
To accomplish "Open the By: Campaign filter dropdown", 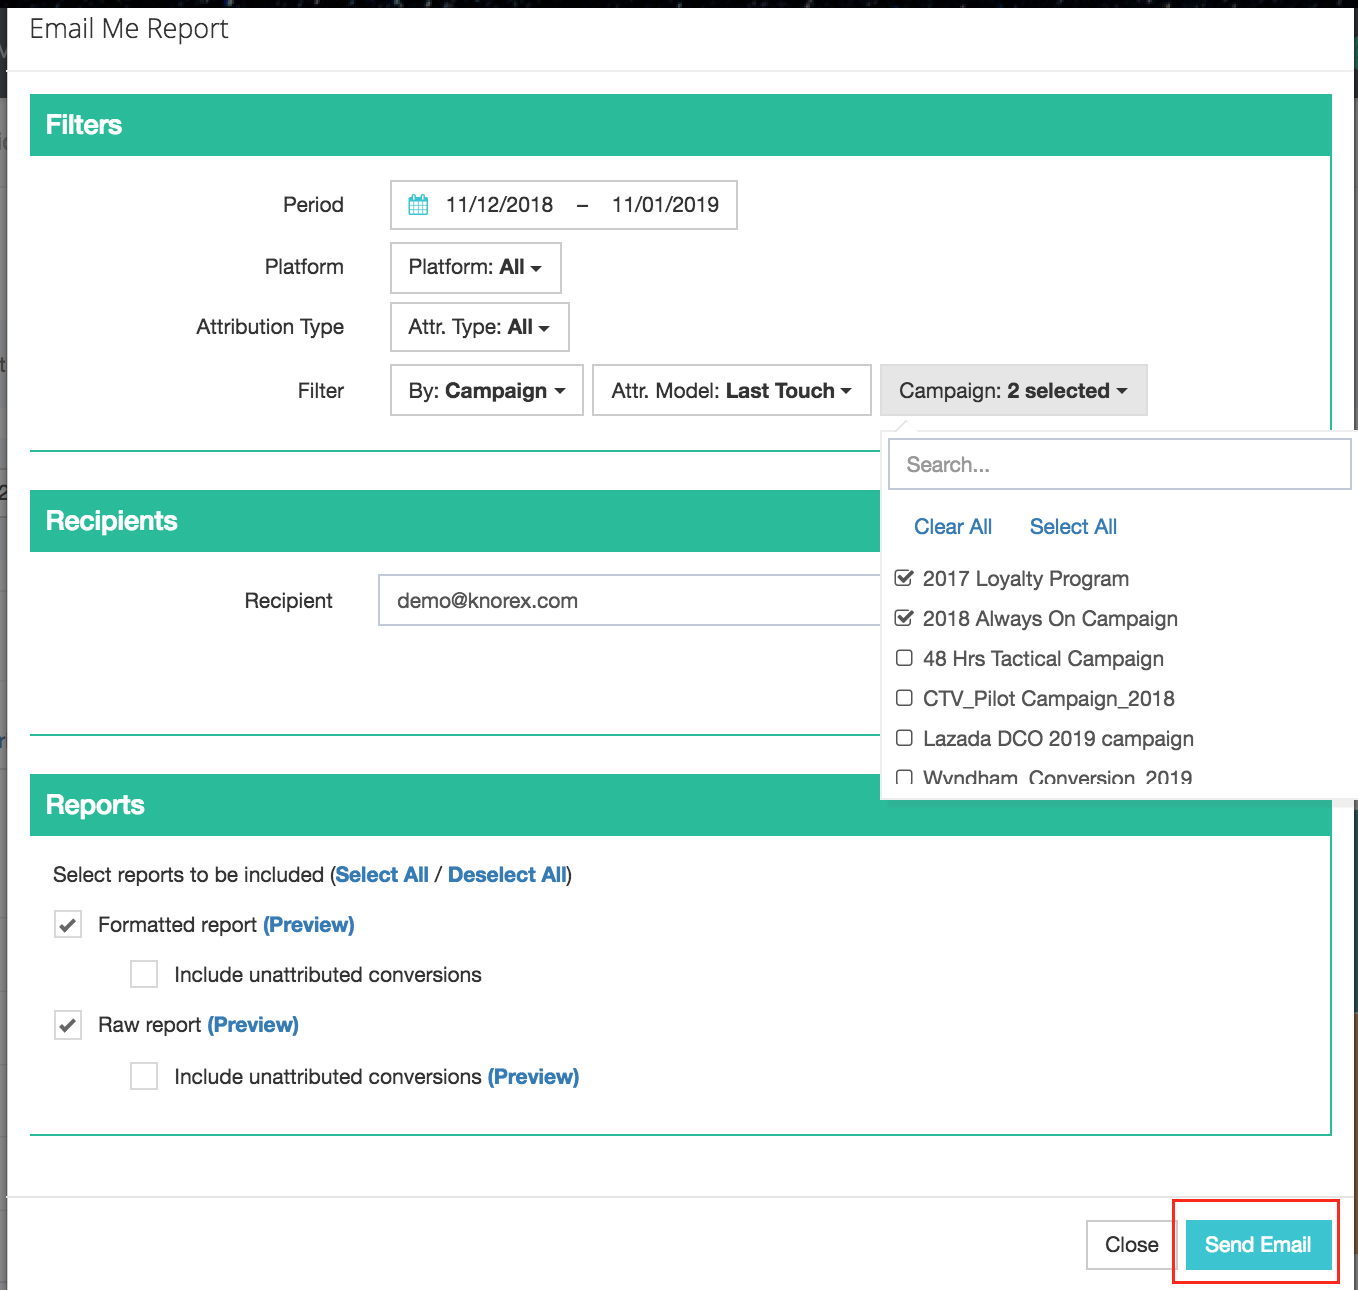I will (486, 391).
